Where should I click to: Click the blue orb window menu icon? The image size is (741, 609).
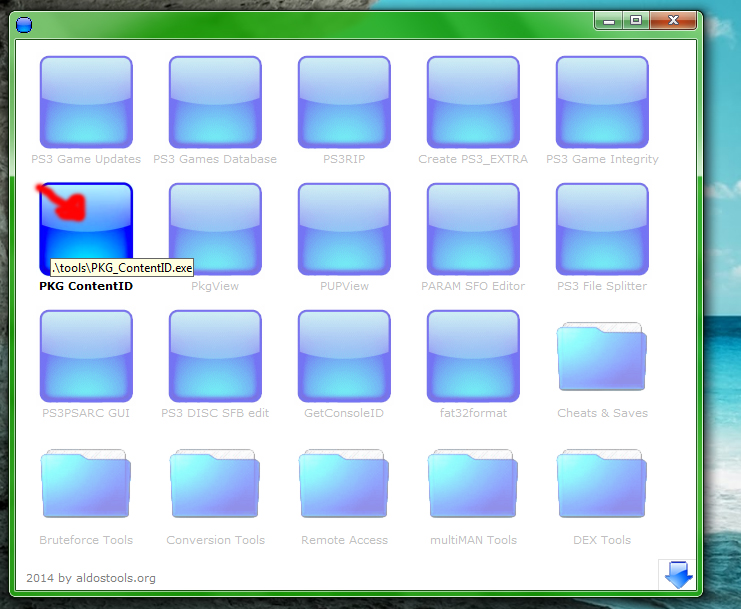25,23
